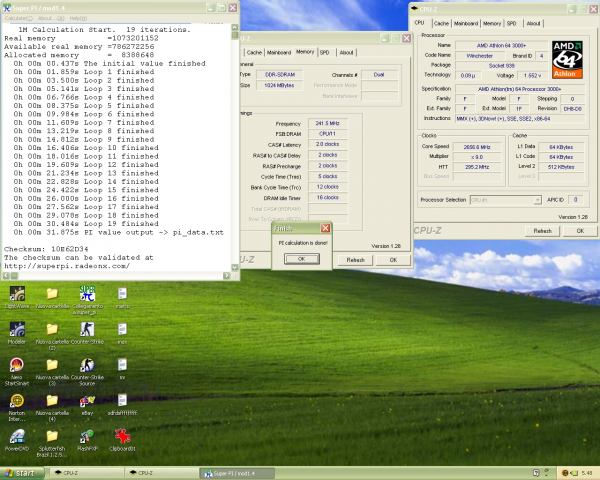Select CPU tab in front CPU-Z window
Viewport: 600px width, 480px height.
419,23
